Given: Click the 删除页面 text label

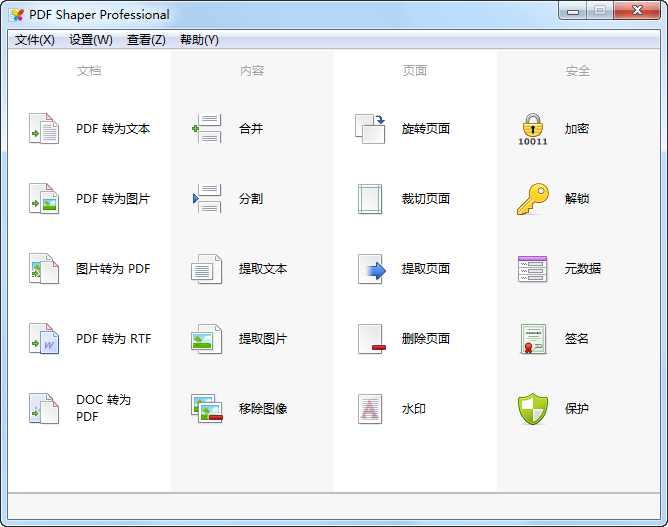Looking at the screenshot, I should 426,339.
